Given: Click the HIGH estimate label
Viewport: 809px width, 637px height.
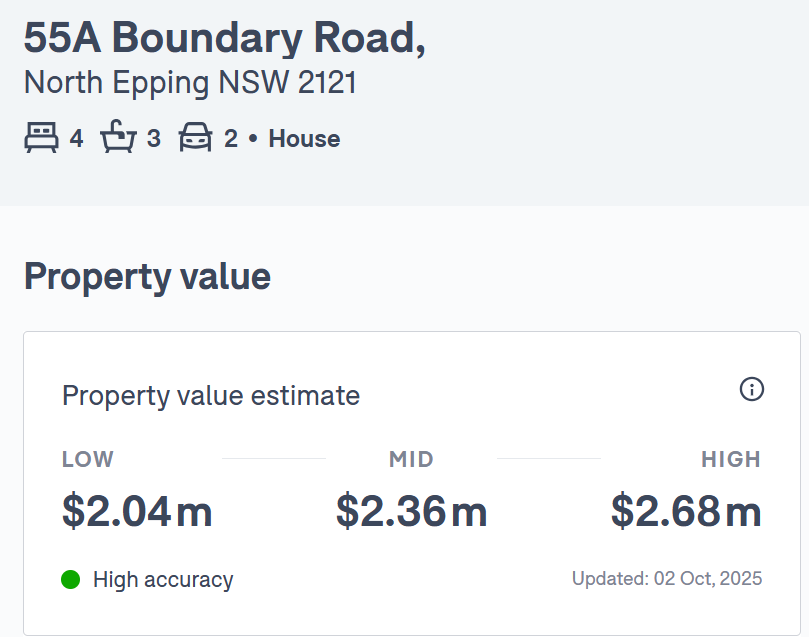Looking at the screenshot, I should (731, 460).
